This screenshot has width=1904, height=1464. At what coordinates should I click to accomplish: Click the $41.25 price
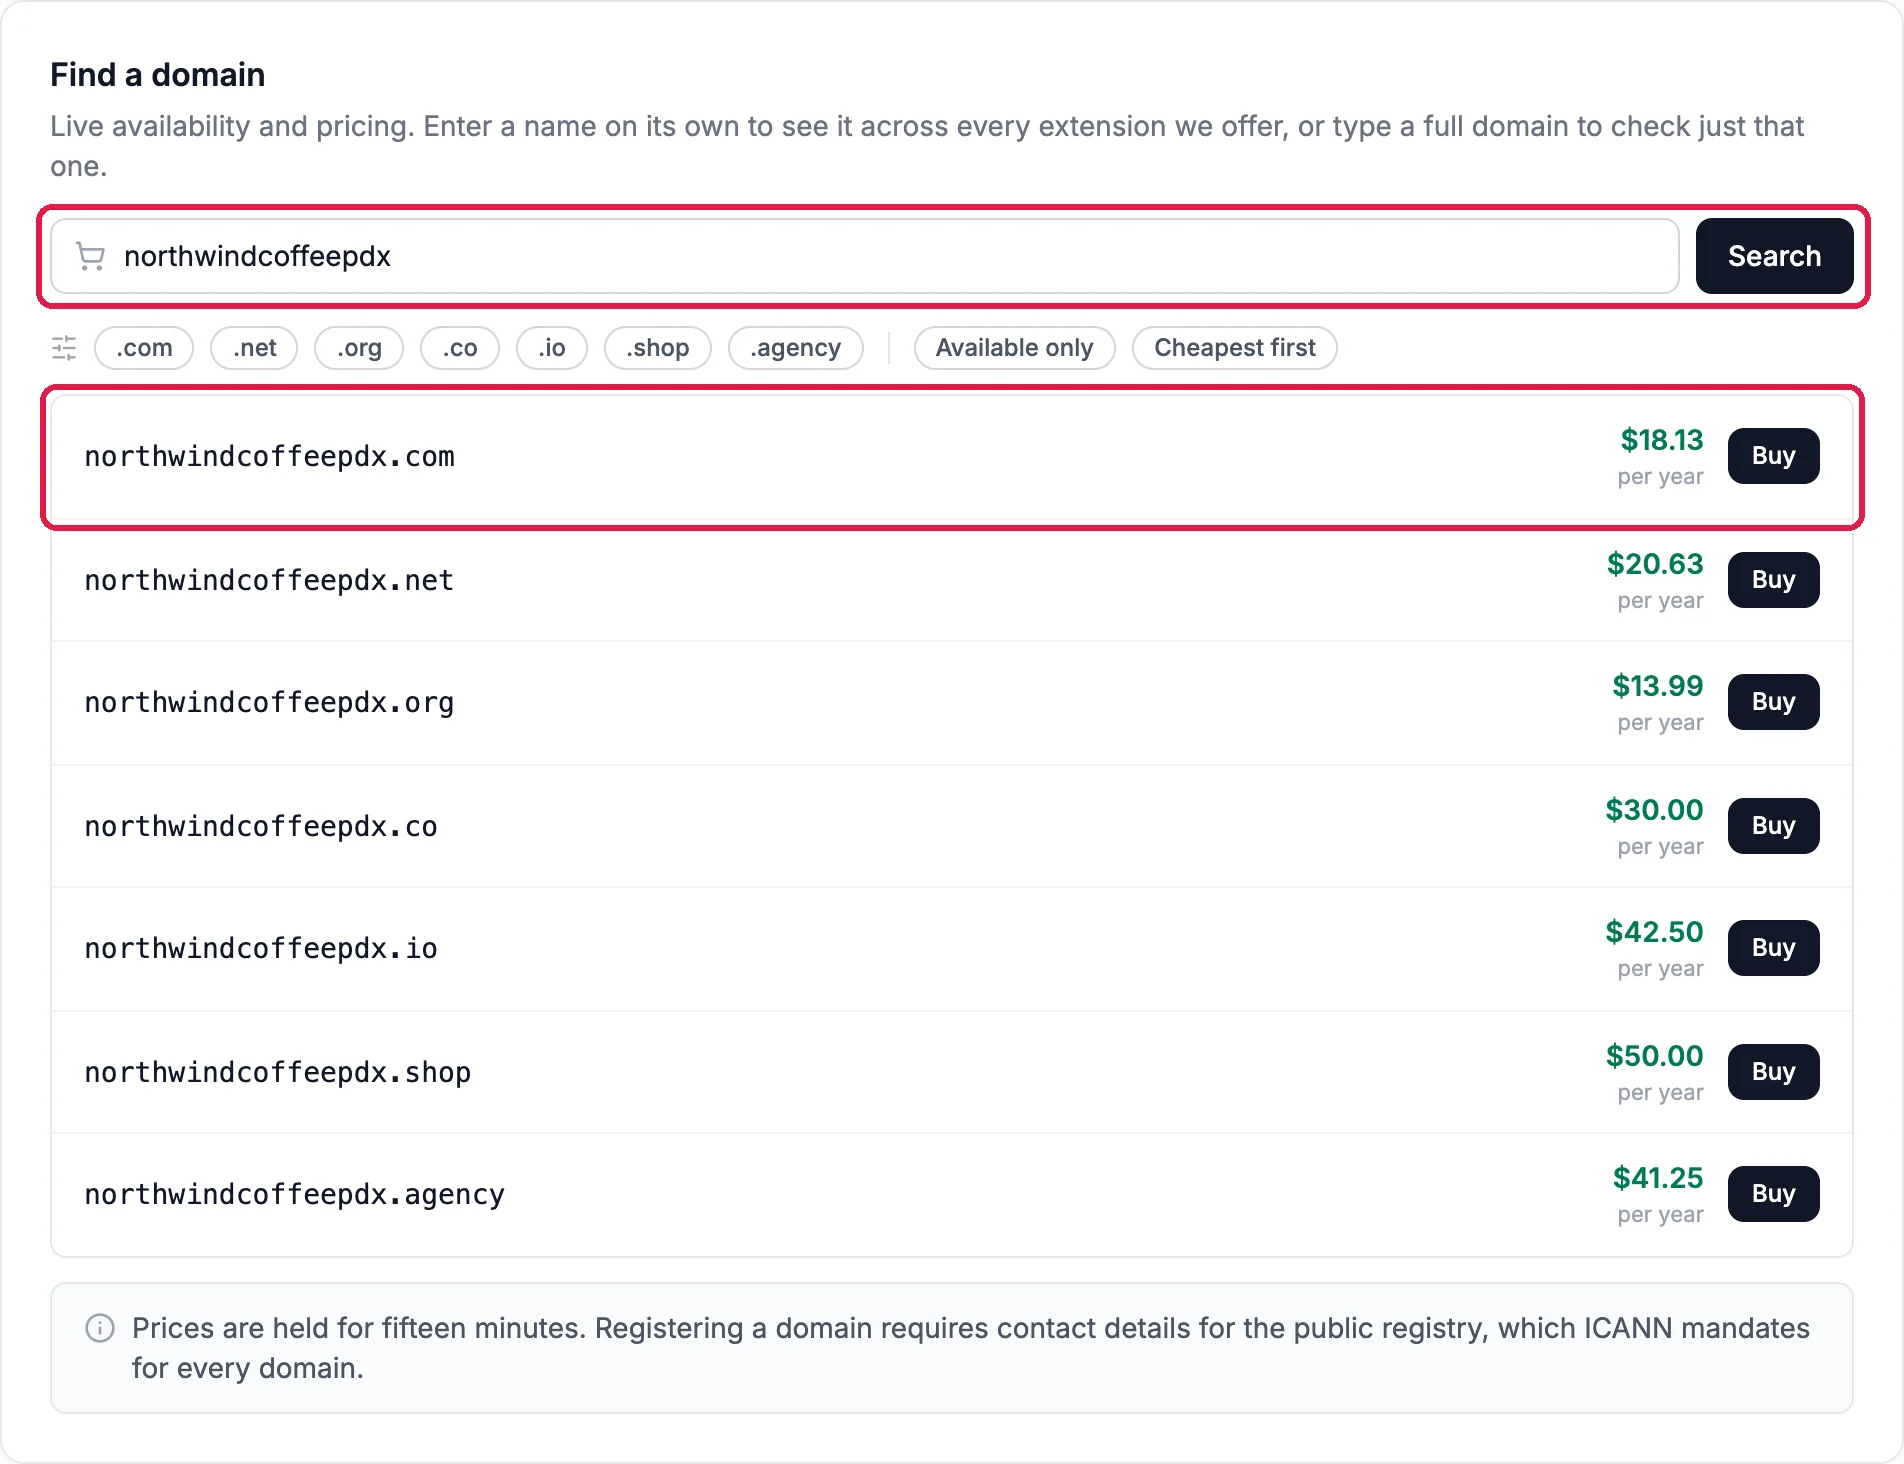click(1658, 1178)
